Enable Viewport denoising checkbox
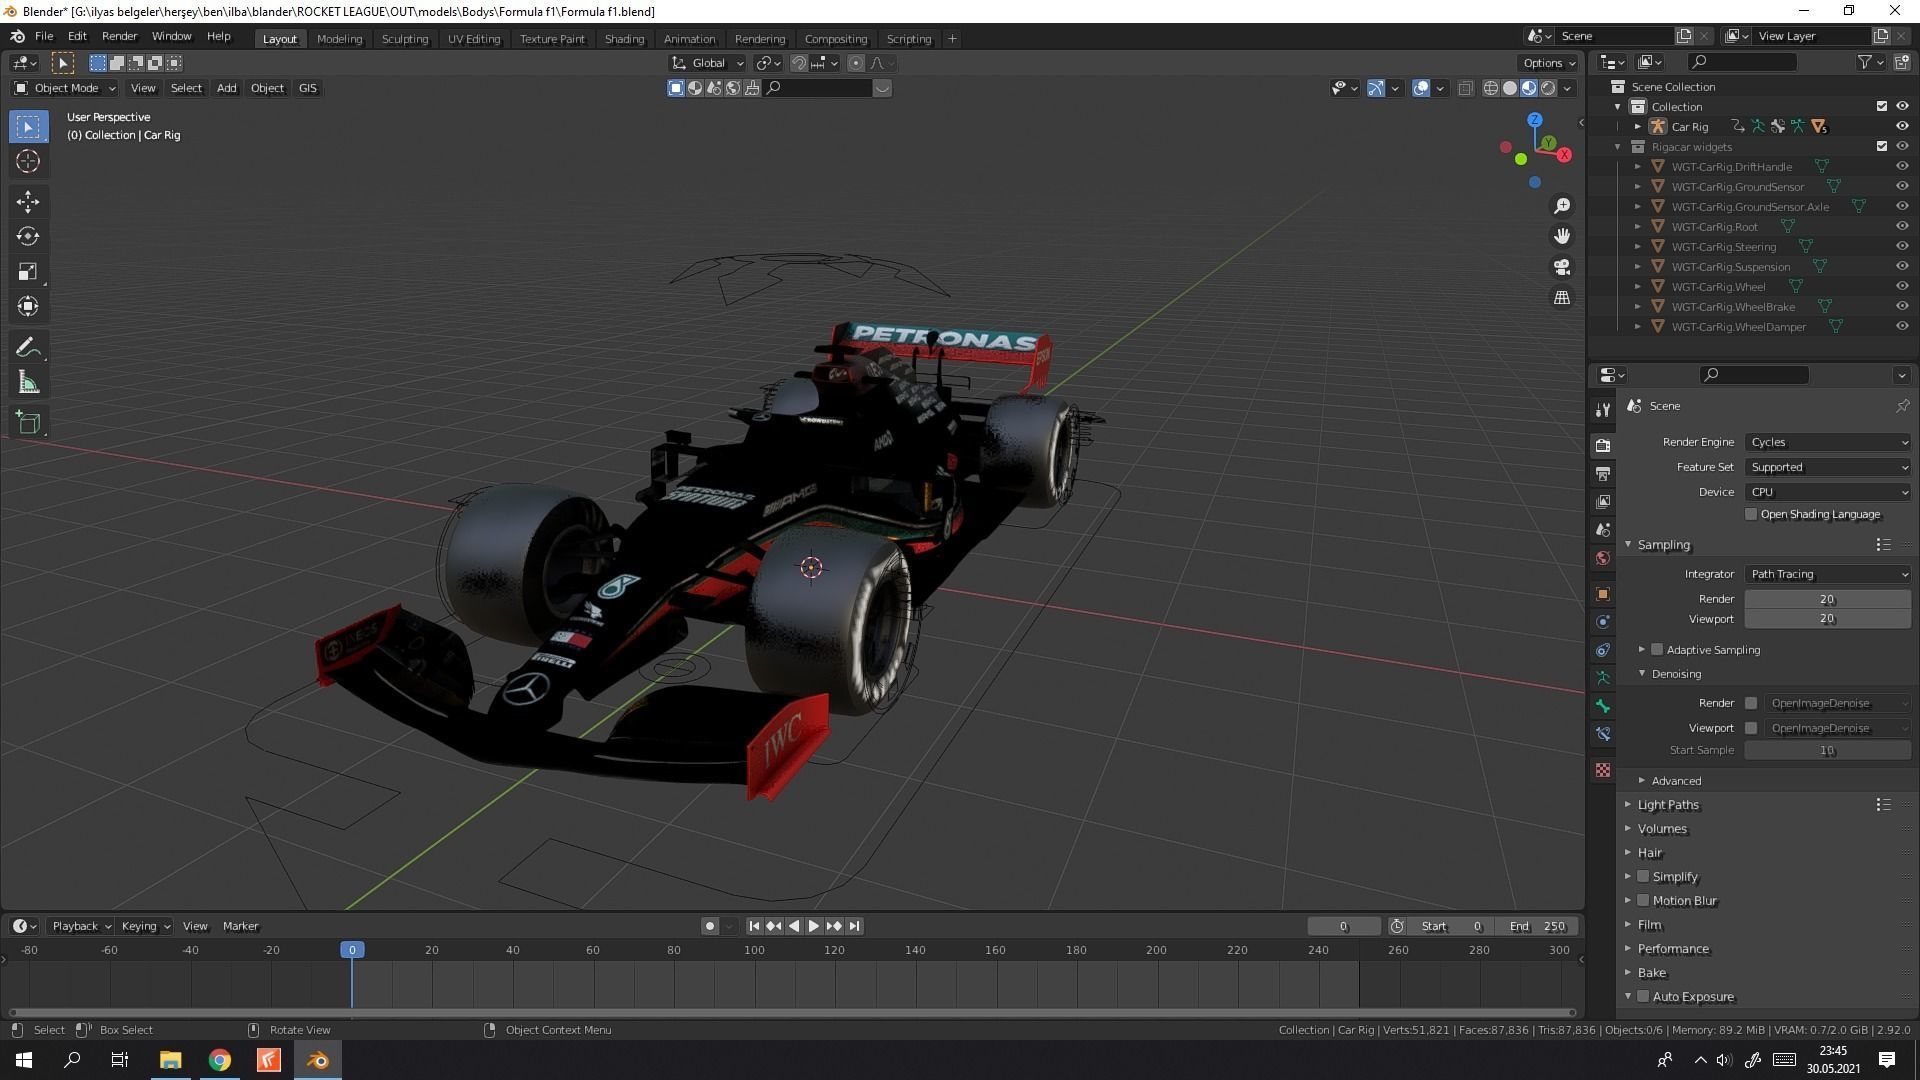The width and height of the screenshot is (1920, 1080). (1751, 728)
